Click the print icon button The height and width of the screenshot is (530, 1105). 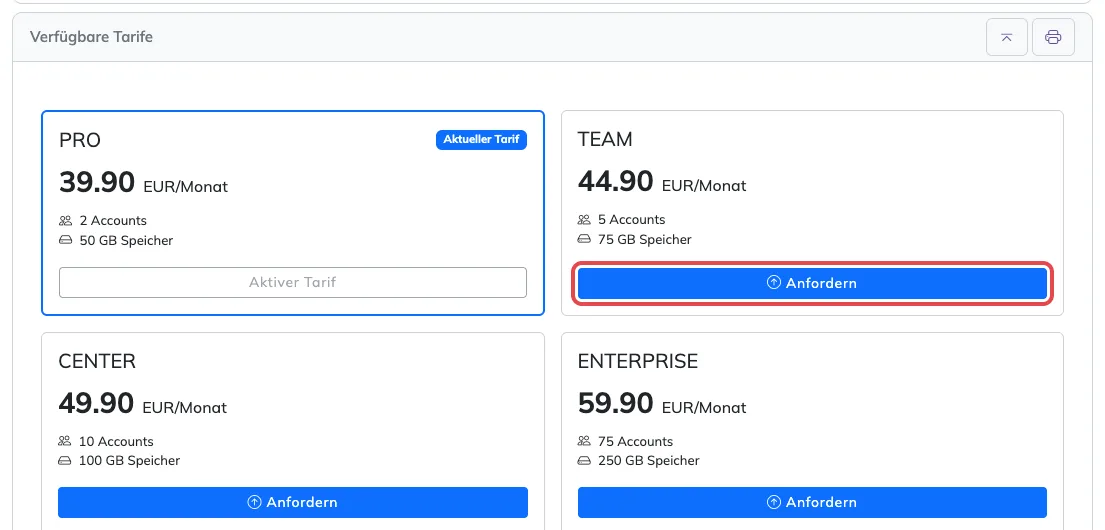[x=1053, y=37]
